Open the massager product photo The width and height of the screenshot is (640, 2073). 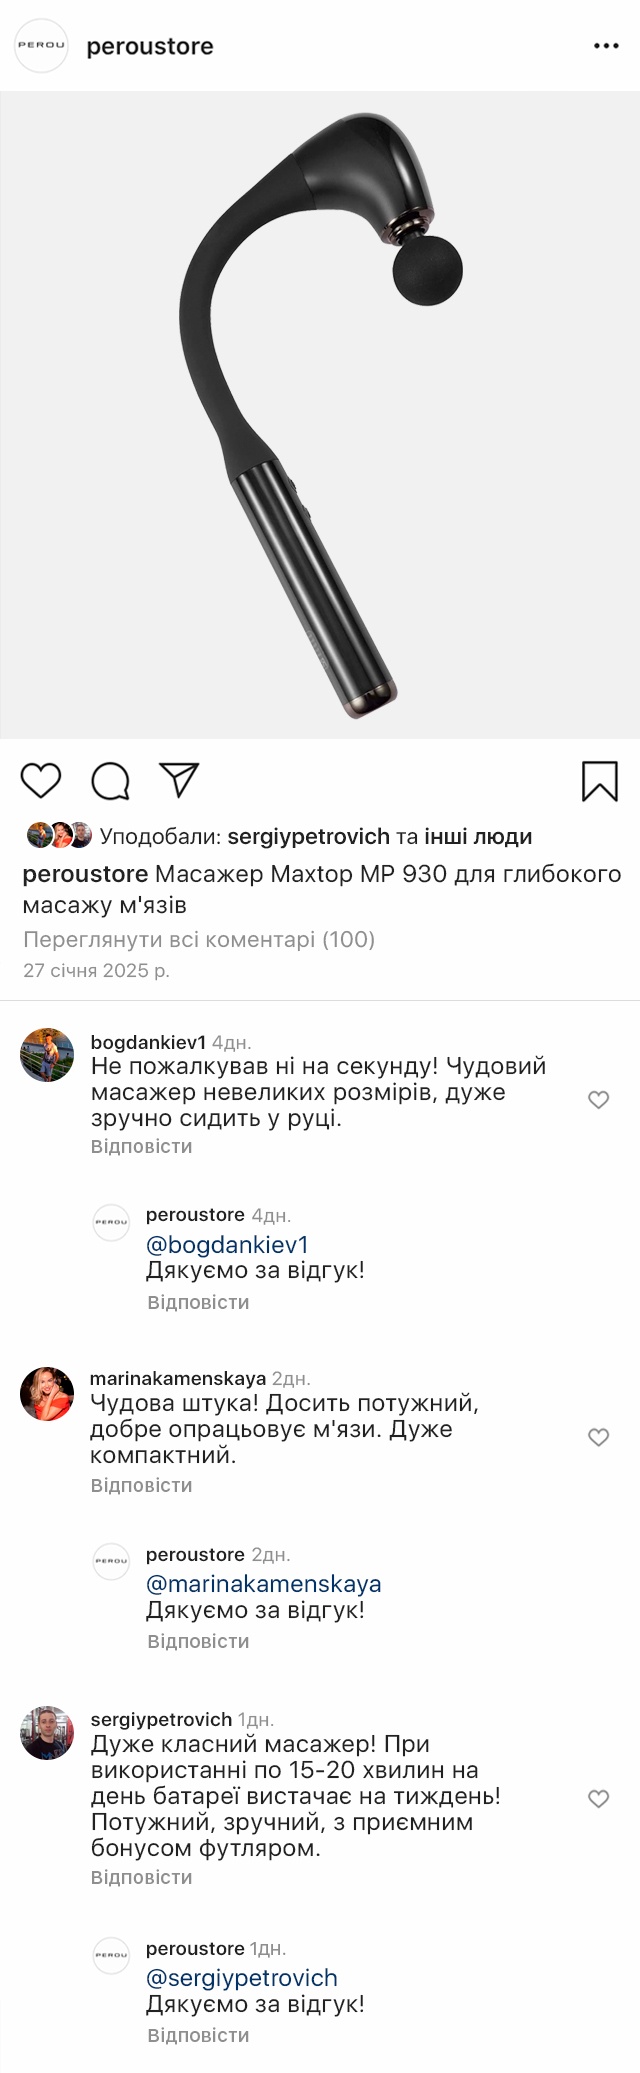click(320, 415)
